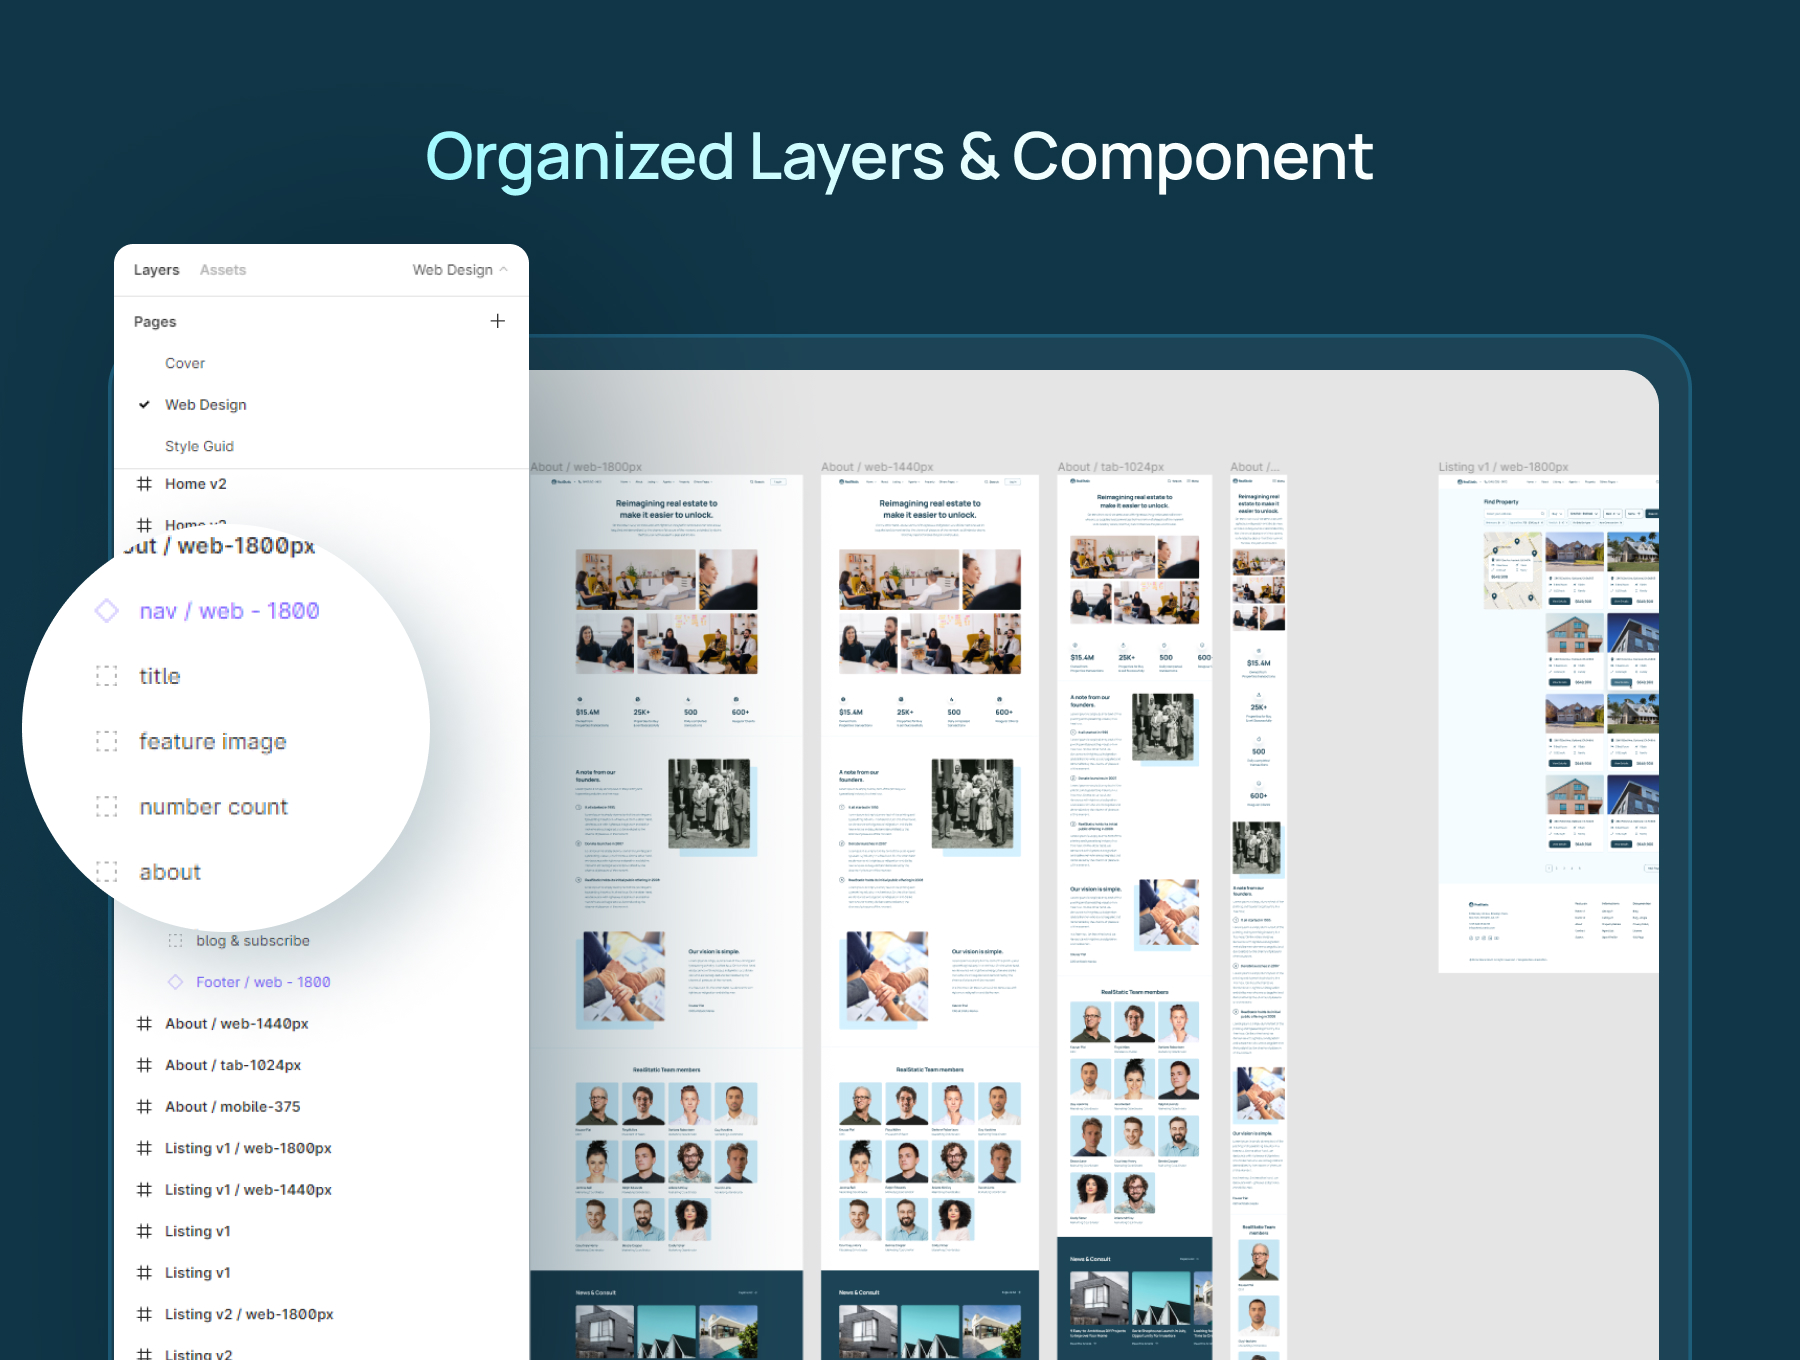This screenshot has height=1360, width=1800.
Task: Open the Layers tab
Action: 156,270
